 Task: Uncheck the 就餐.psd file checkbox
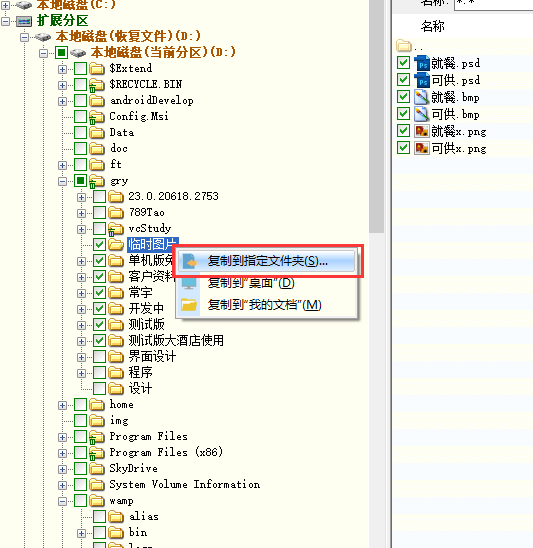[403, 63]
